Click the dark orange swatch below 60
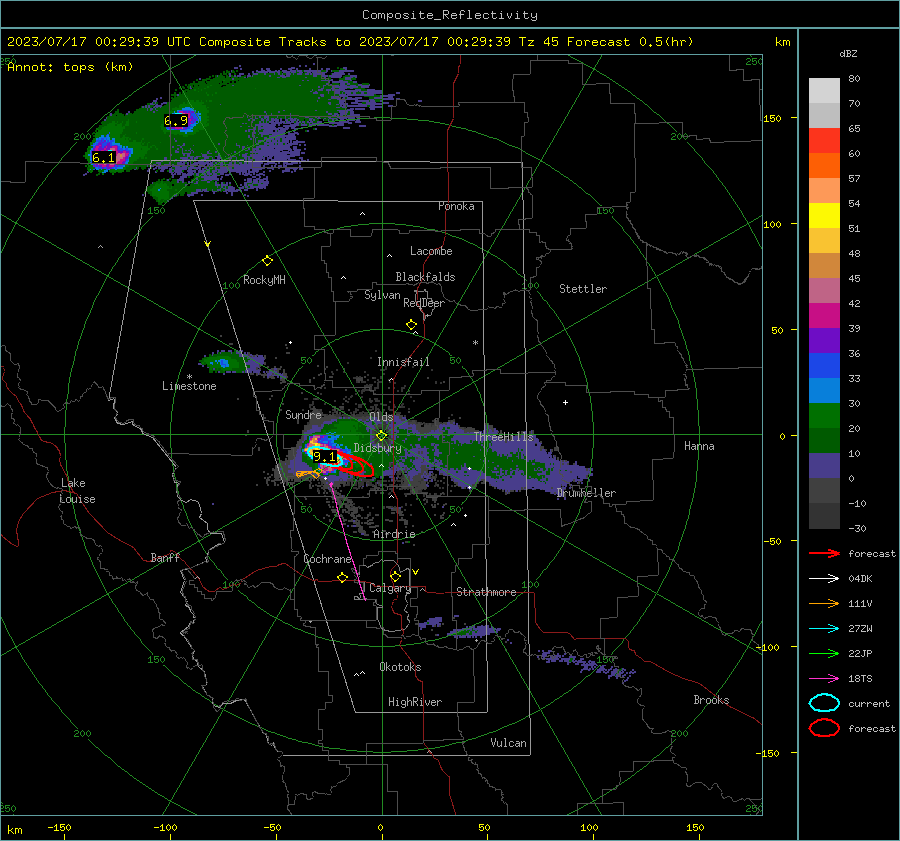 coord(824,166)
